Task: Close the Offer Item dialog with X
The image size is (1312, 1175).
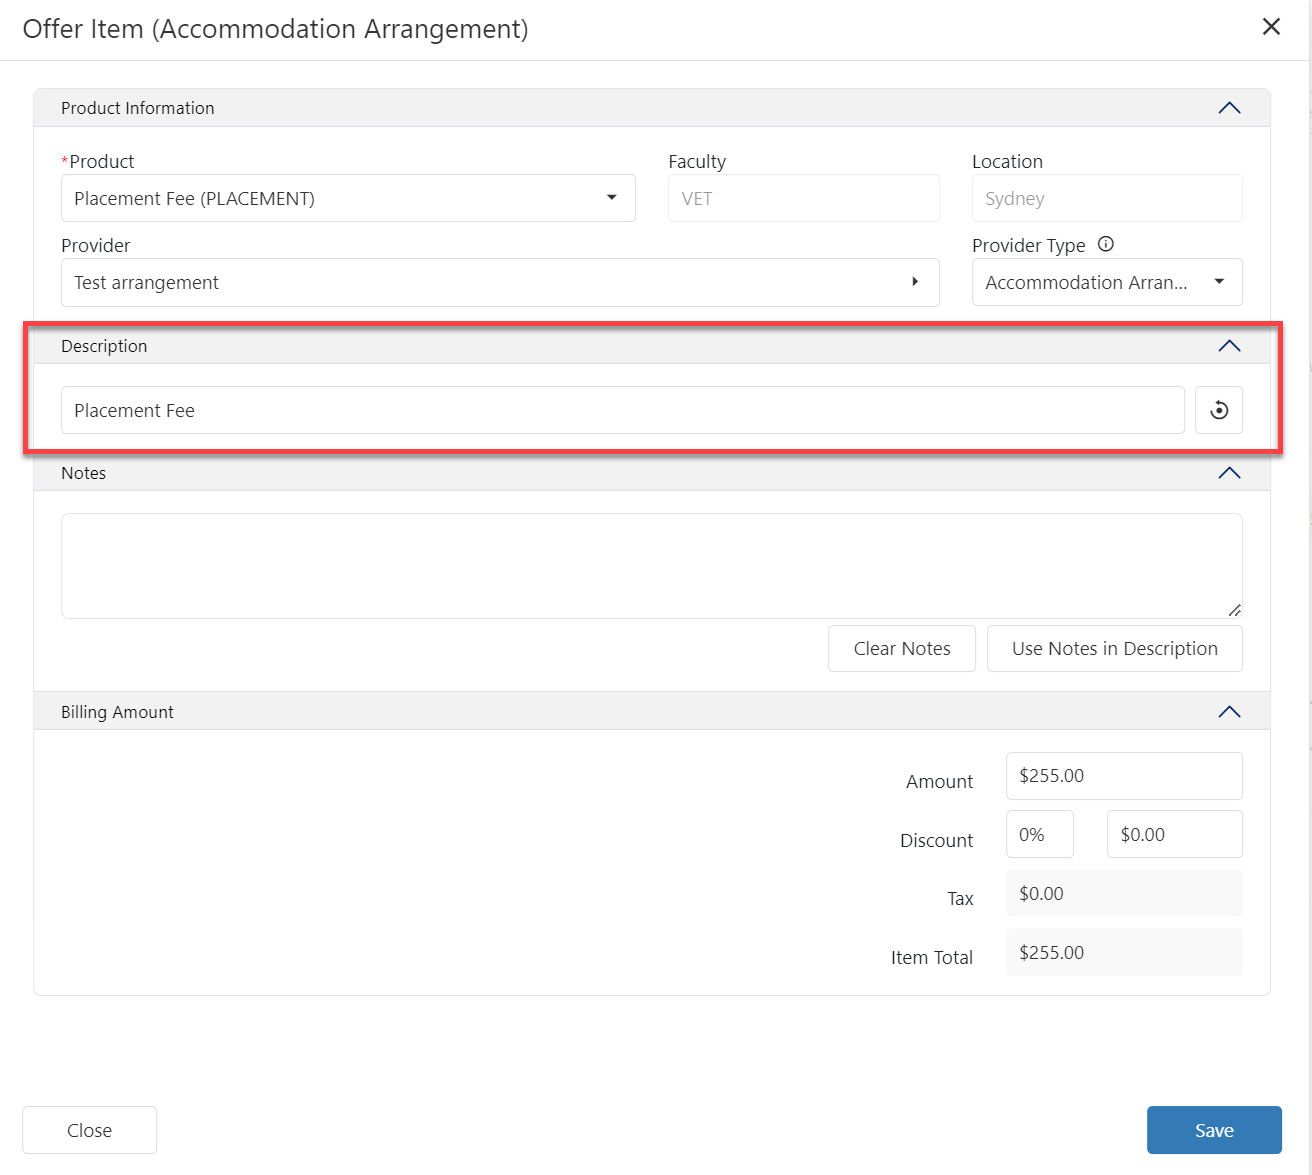Action: [1271, 27]
